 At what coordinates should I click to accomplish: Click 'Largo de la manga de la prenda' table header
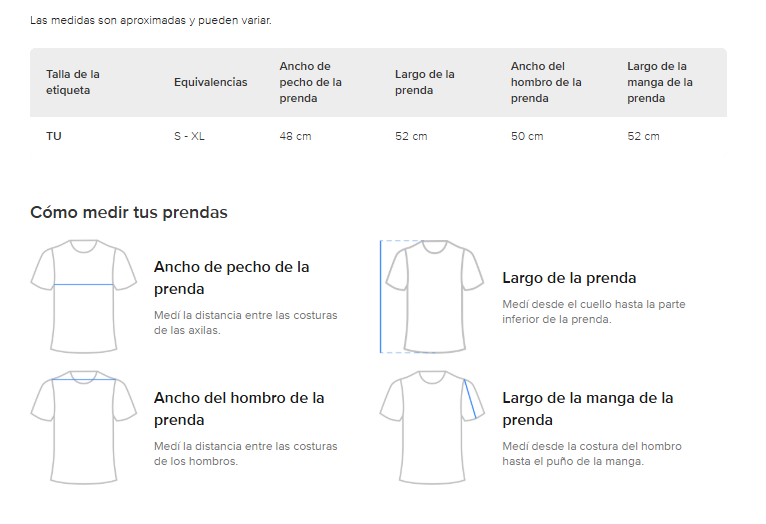[660, 82]
